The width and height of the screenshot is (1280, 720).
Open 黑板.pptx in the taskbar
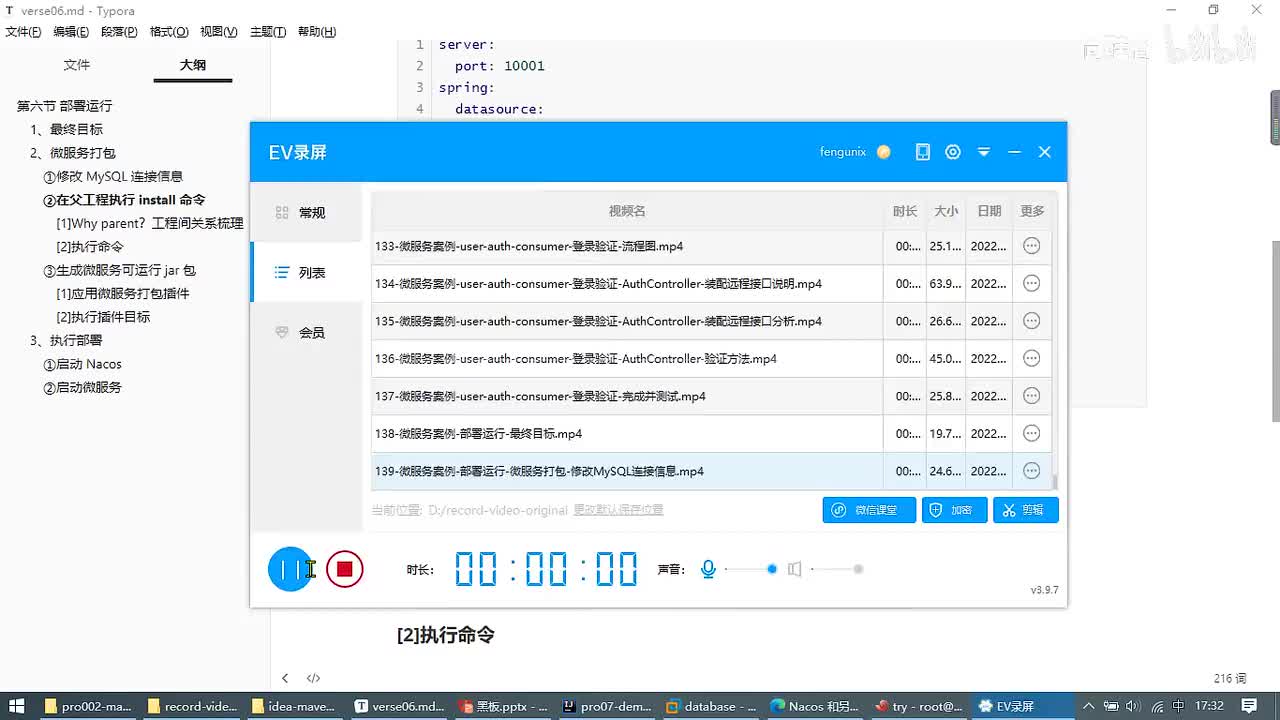(x=503, y=706)
